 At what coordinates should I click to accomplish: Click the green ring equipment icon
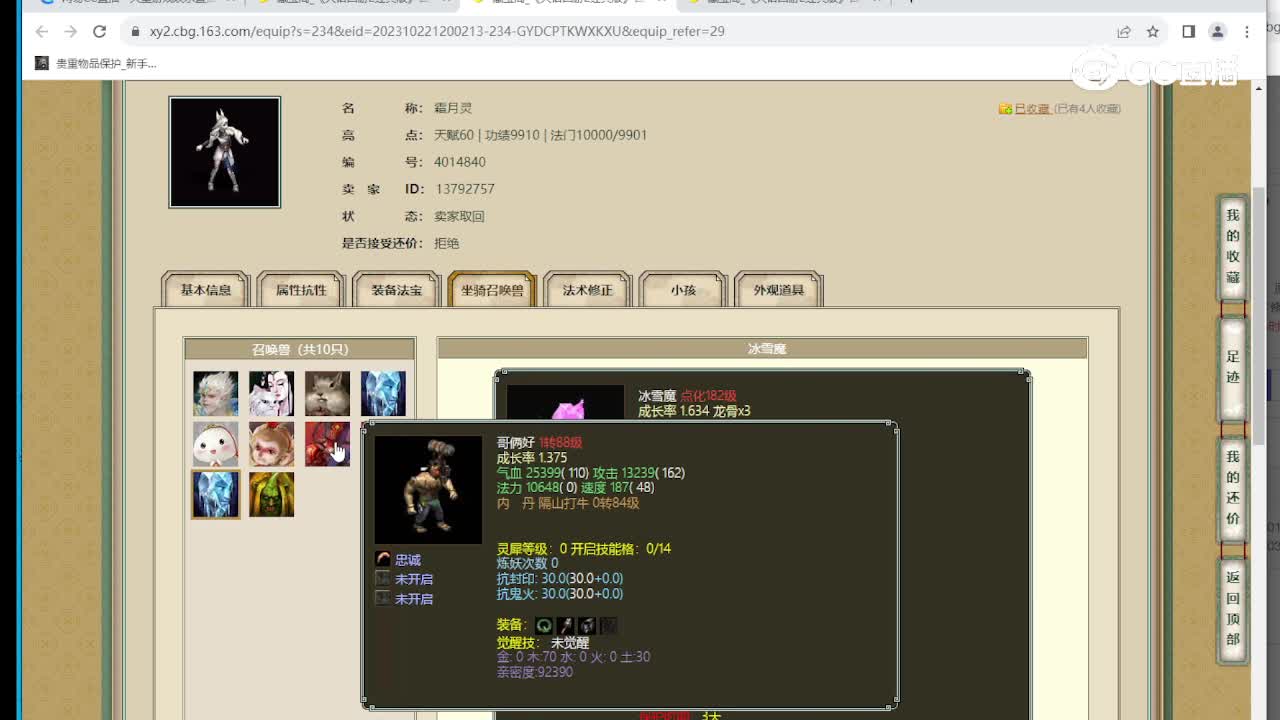point(544,625)
